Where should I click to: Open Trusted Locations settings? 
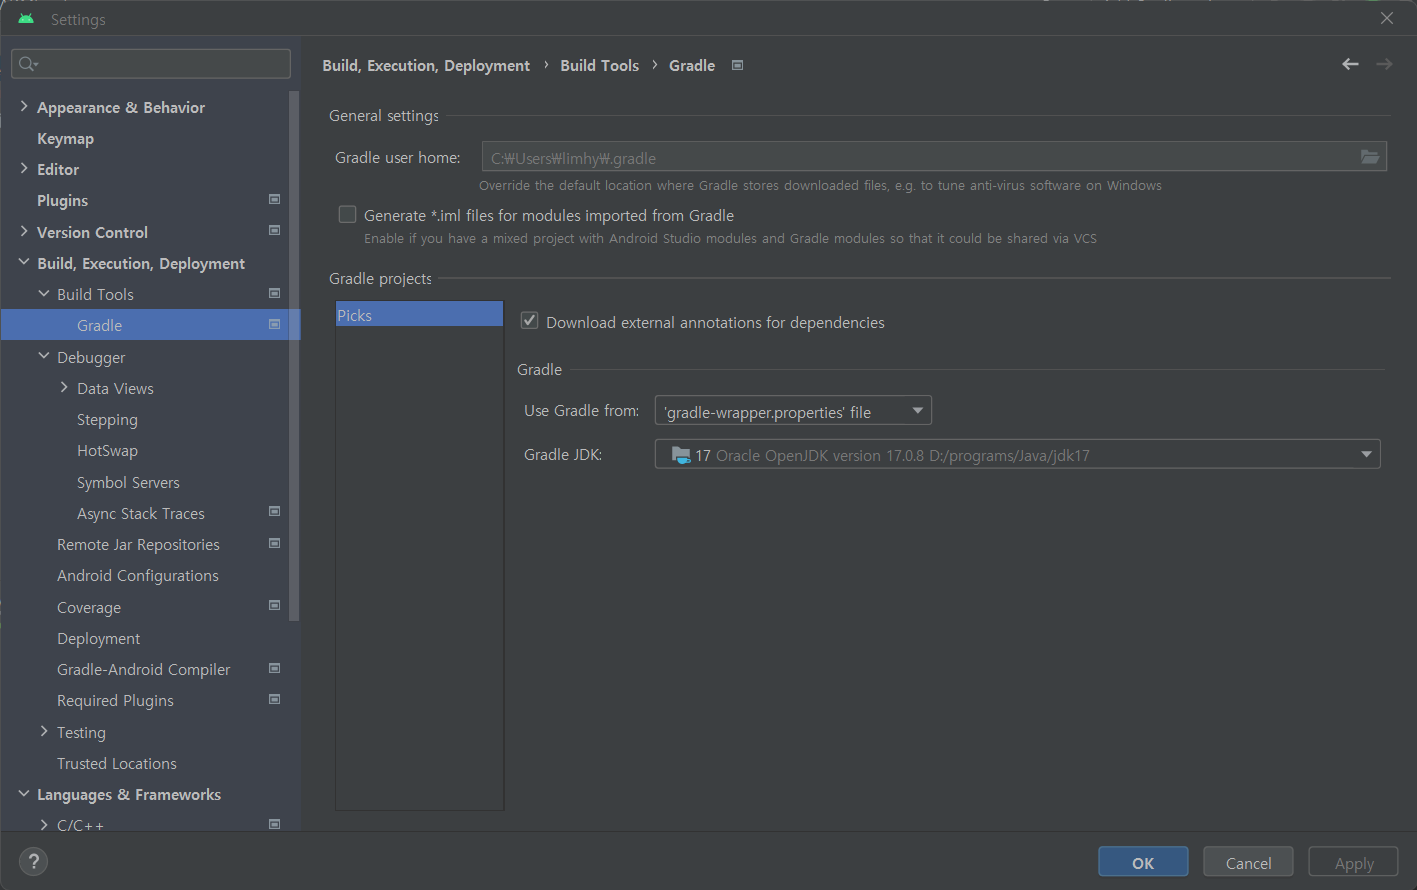[x=116, y=763]
